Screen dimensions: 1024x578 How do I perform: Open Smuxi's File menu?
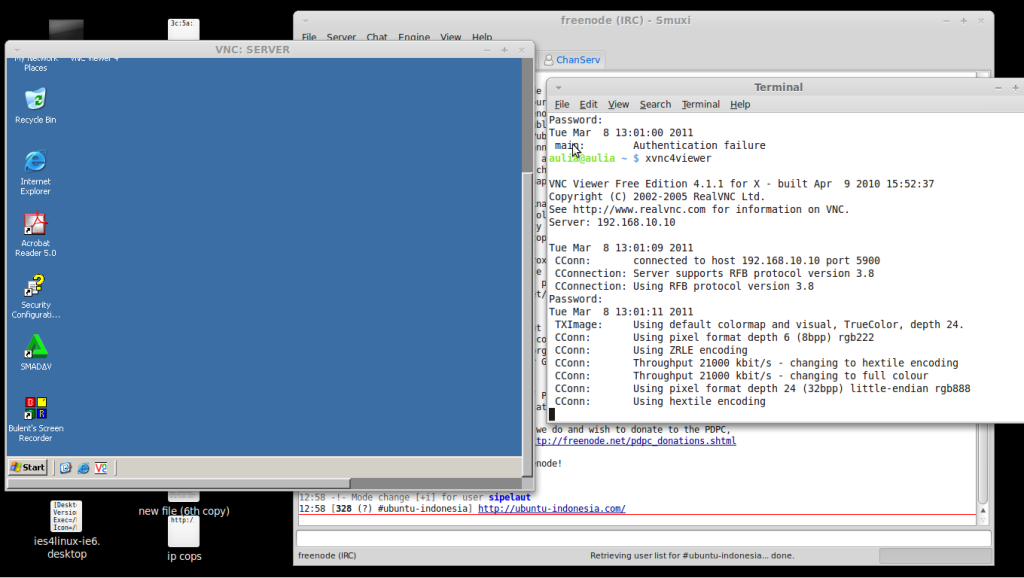point(309,37)
